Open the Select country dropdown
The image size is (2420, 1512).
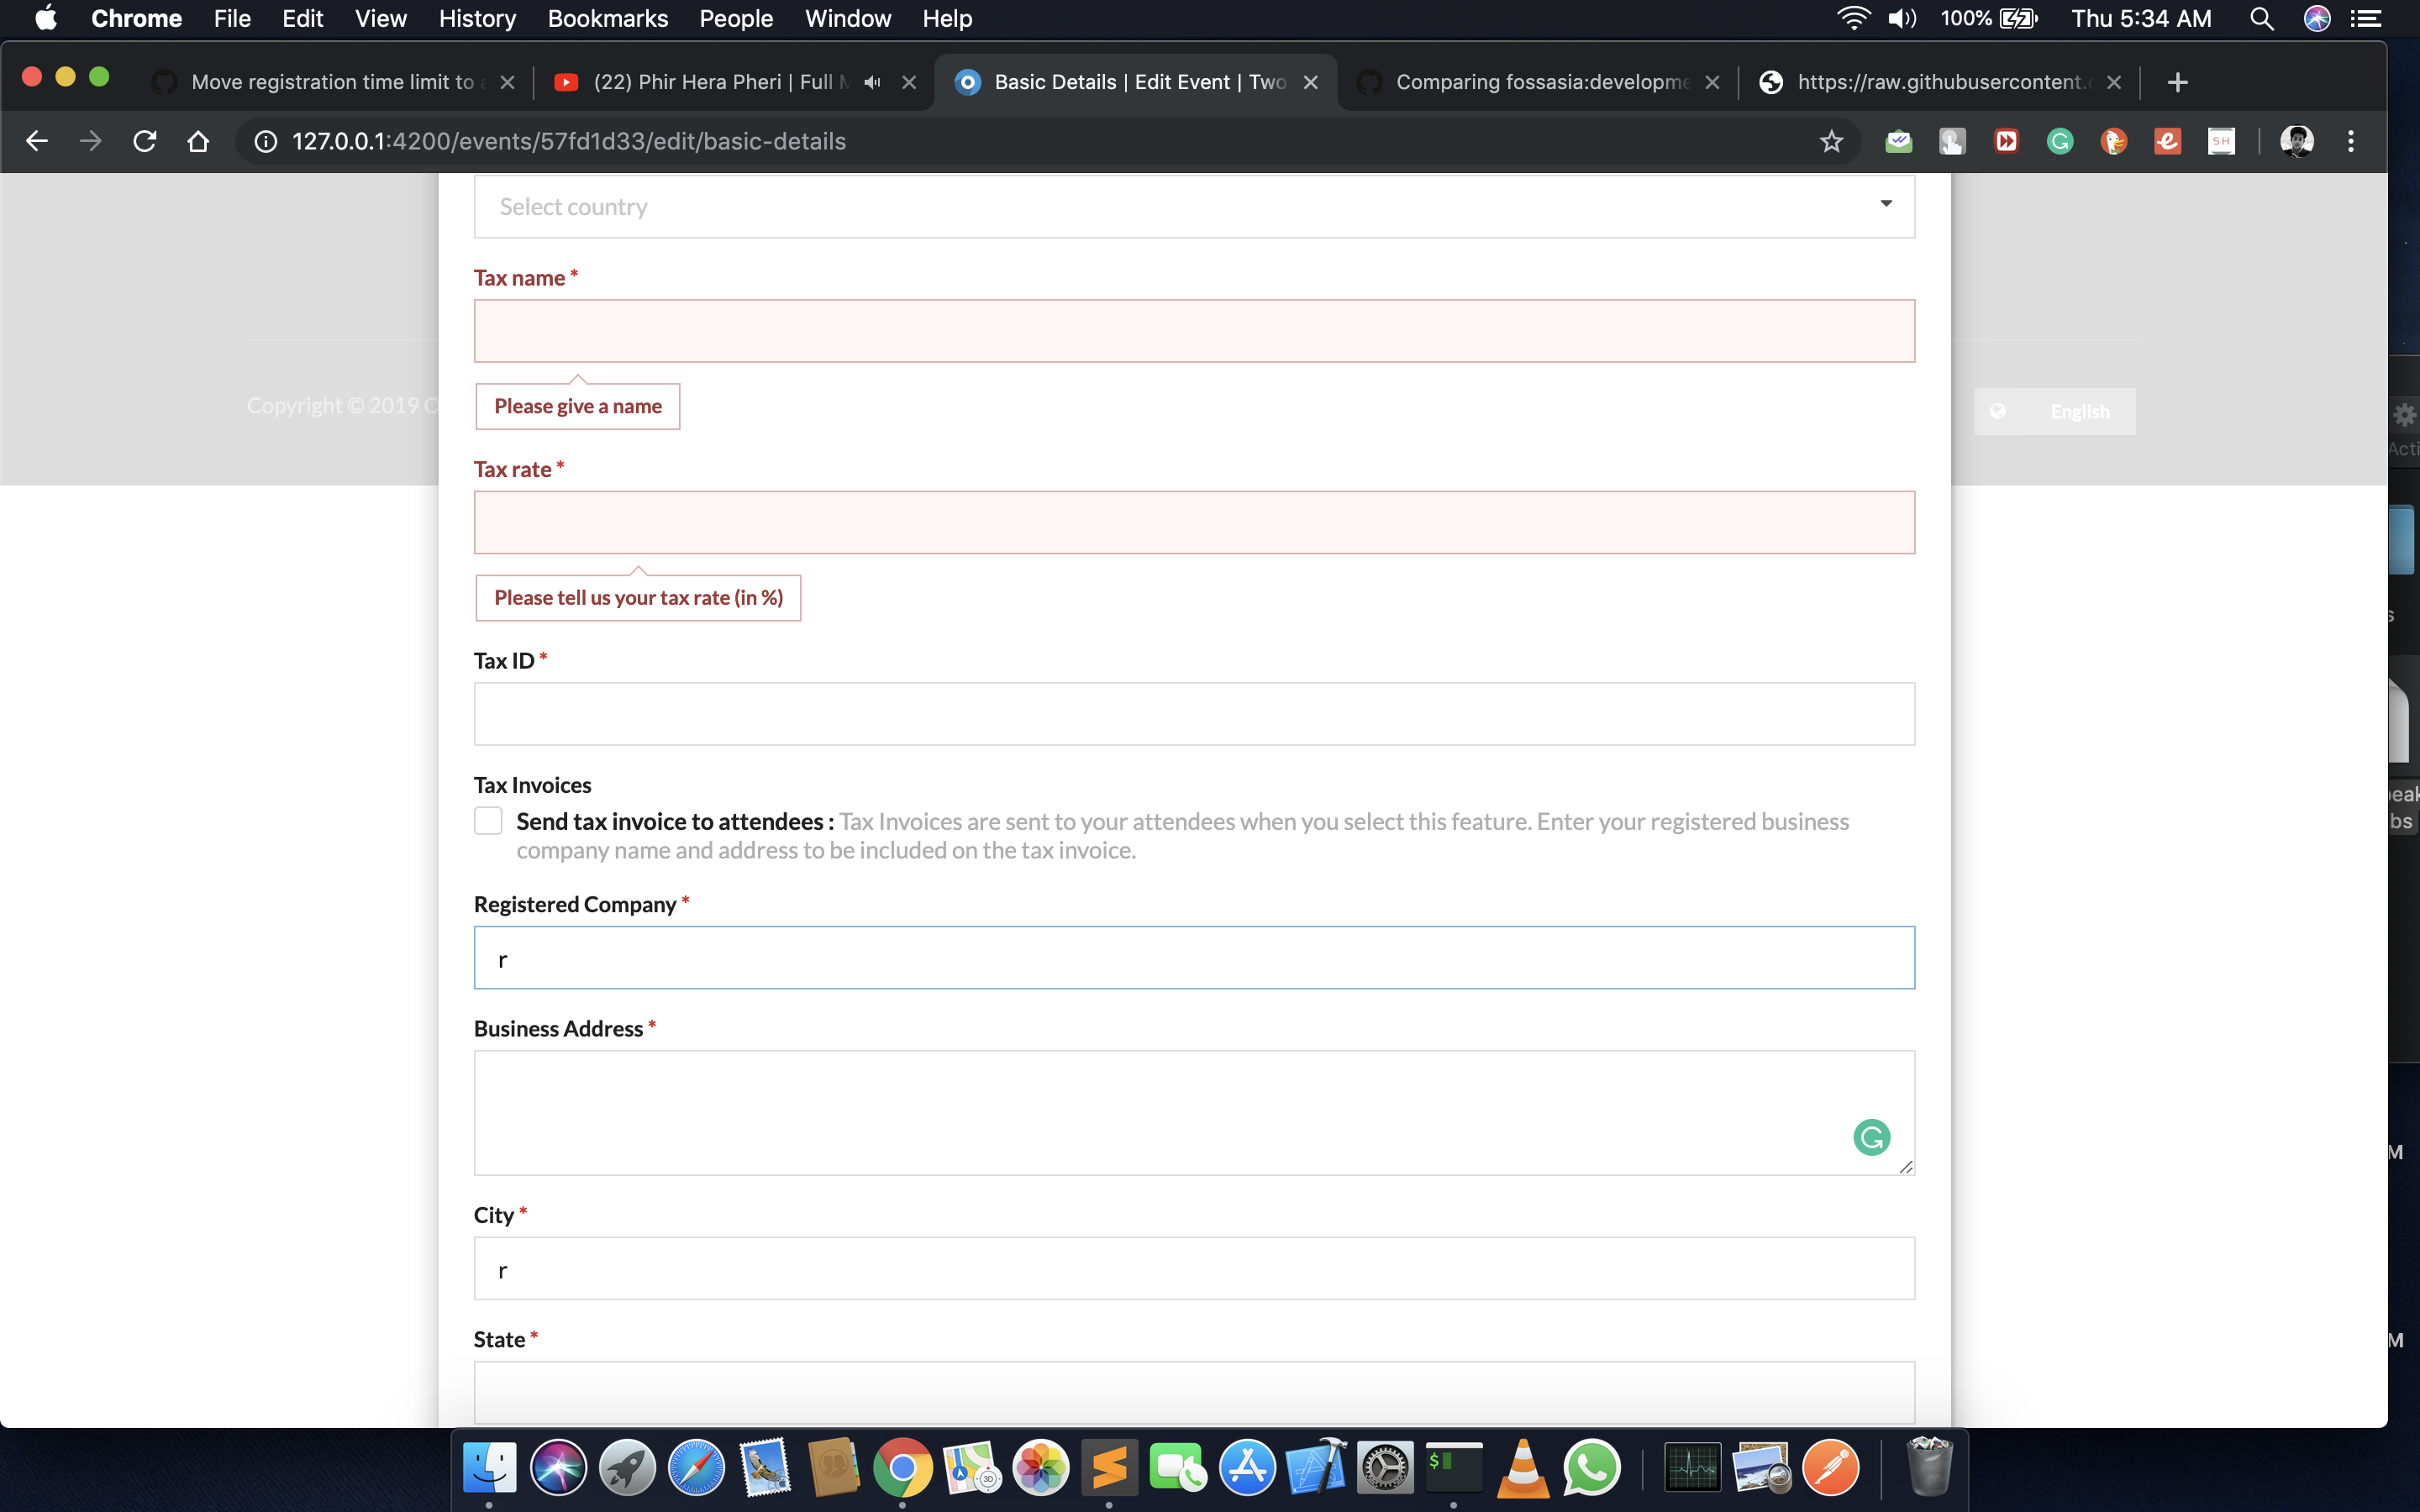pyautogui.click(x=1193, y=207)
